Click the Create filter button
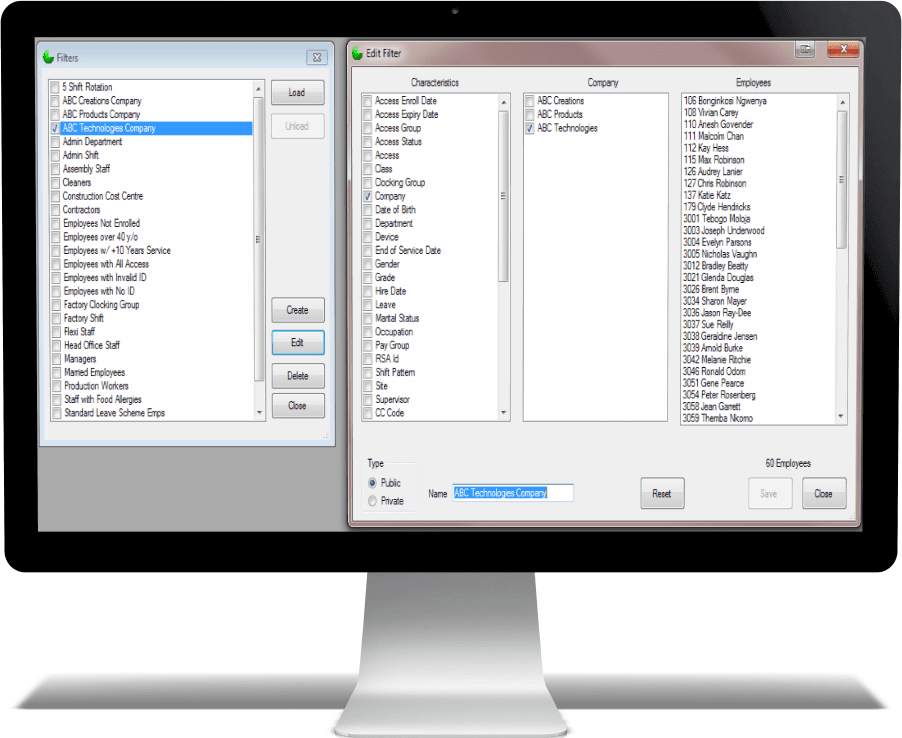Image resolution: width=902 pixels, height=738 pixels. 297,310
